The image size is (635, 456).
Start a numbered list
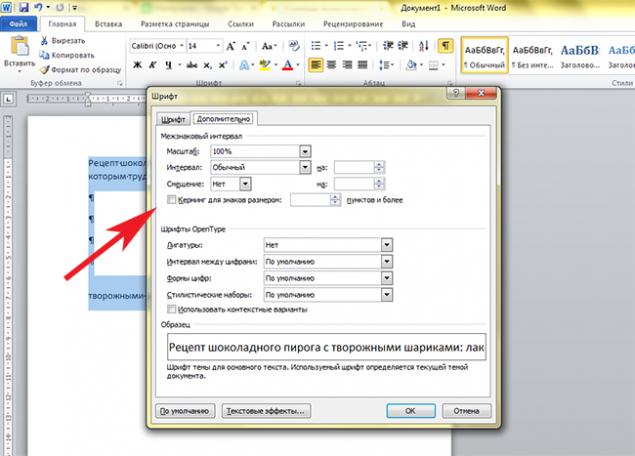(341, 46)
